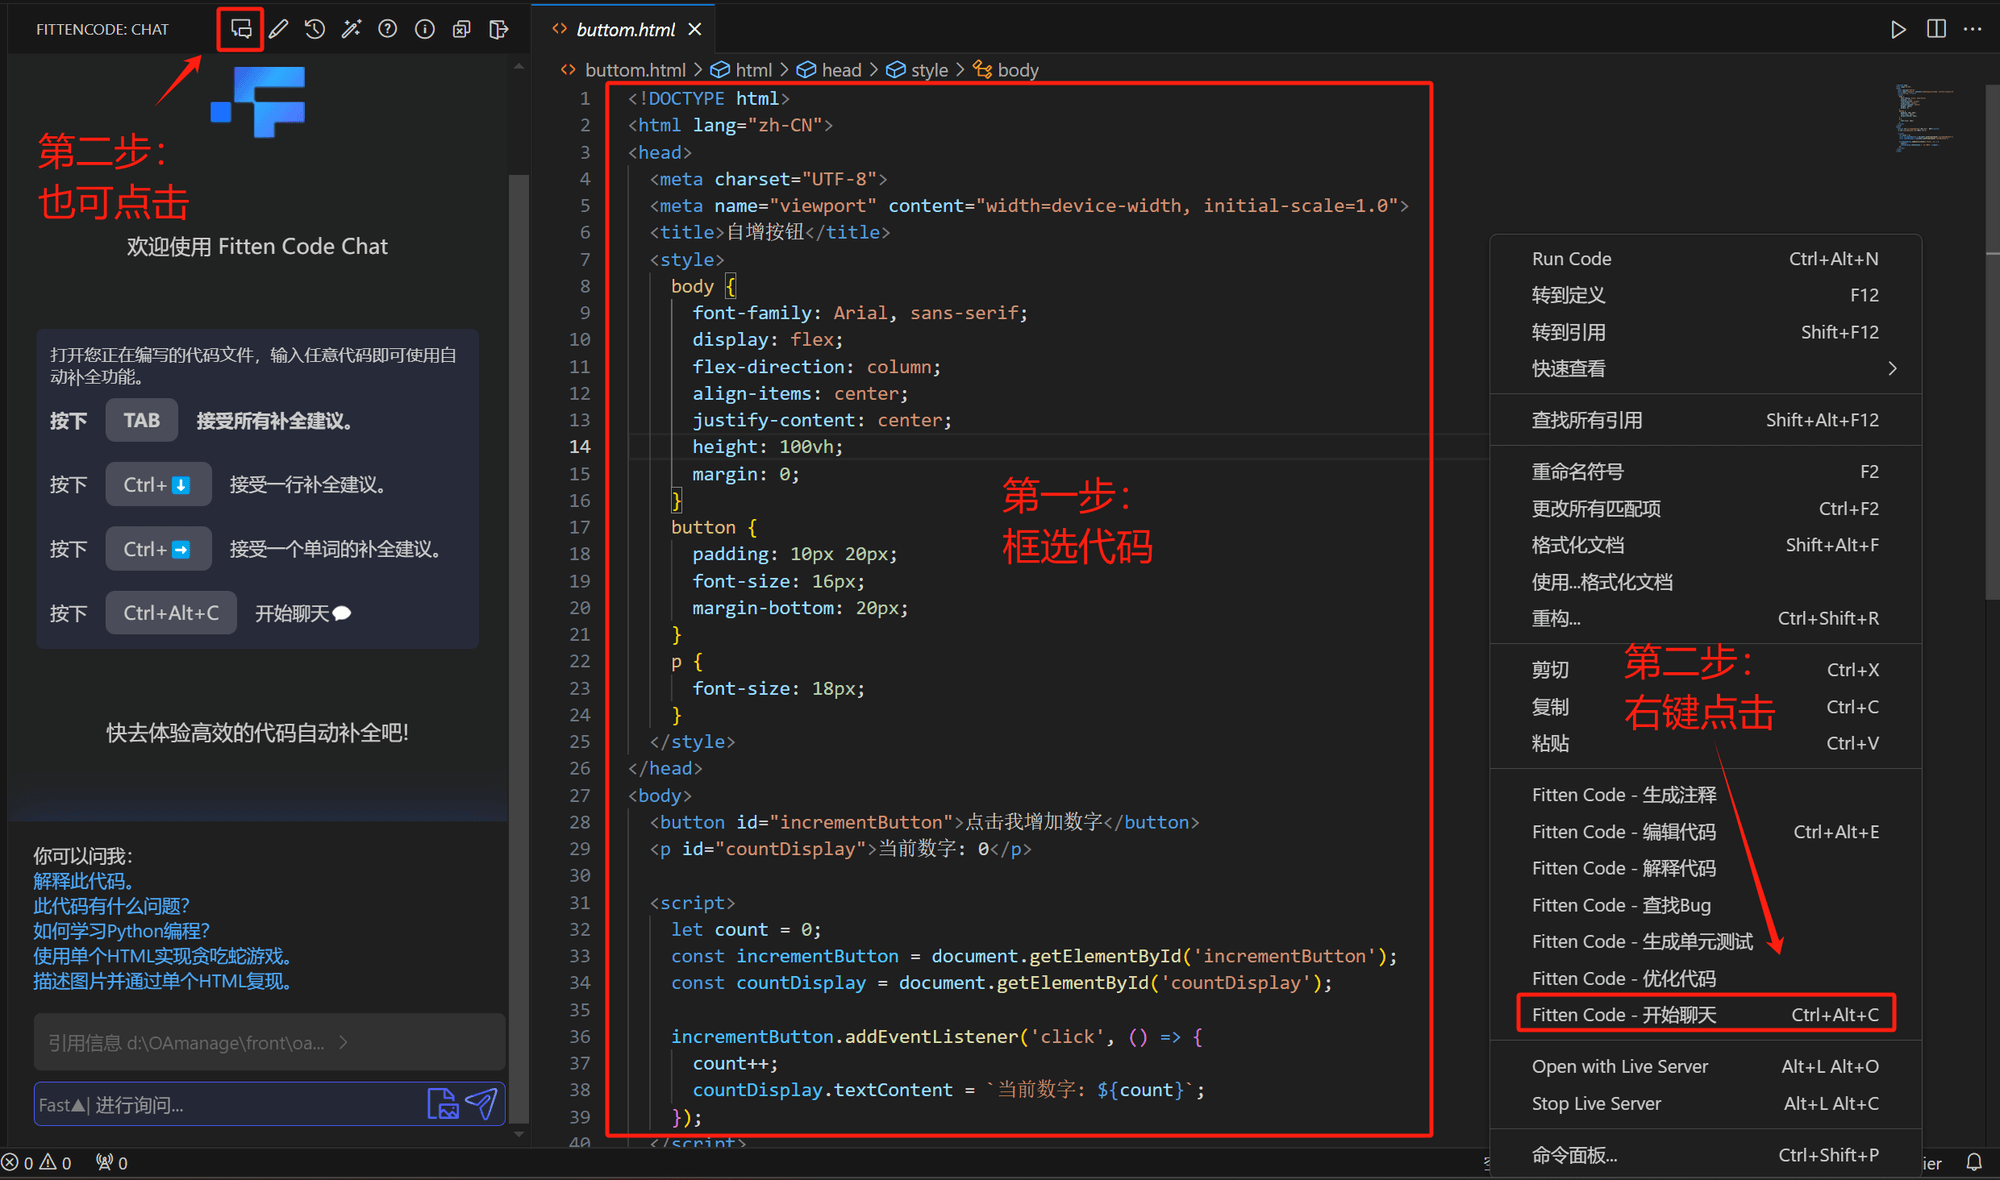
Task: Choose 转到引用 in context menu
Action: pos(1705,332)
